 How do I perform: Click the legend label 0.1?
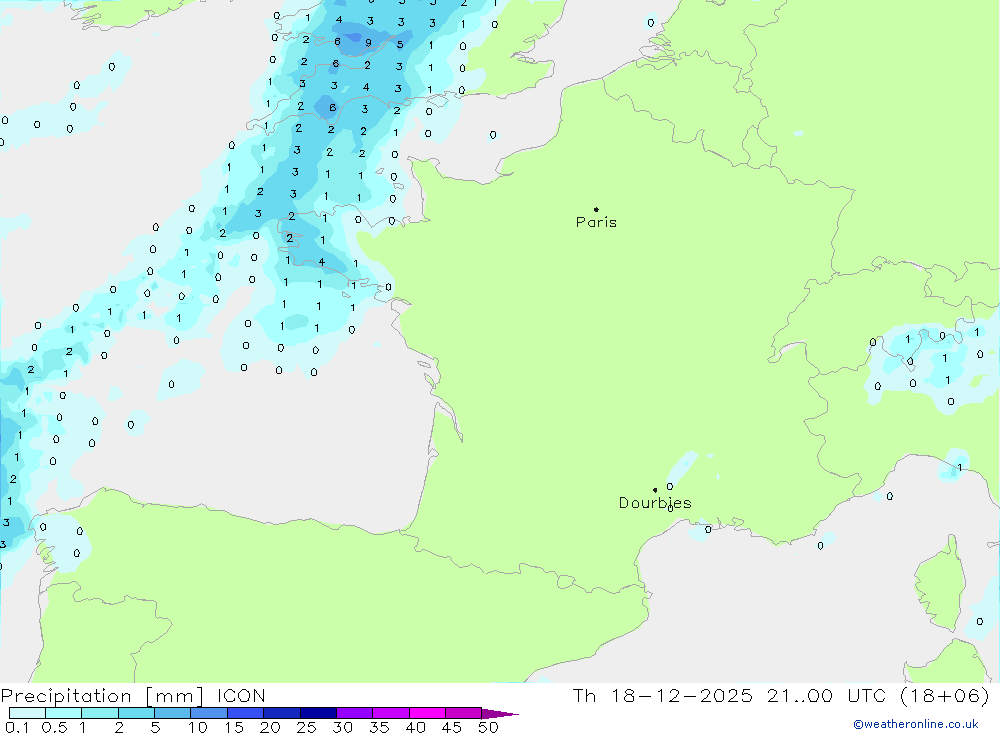point(17,727)
